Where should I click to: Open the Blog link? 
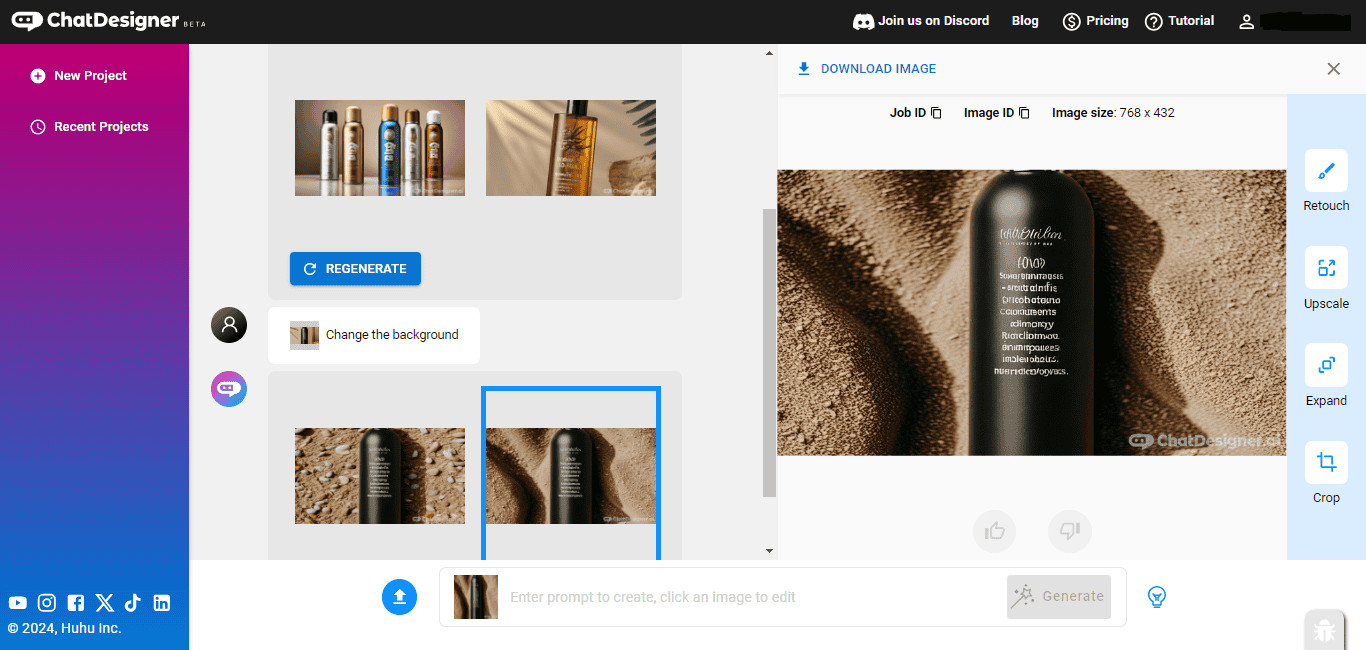click(x=1025, y=21)
